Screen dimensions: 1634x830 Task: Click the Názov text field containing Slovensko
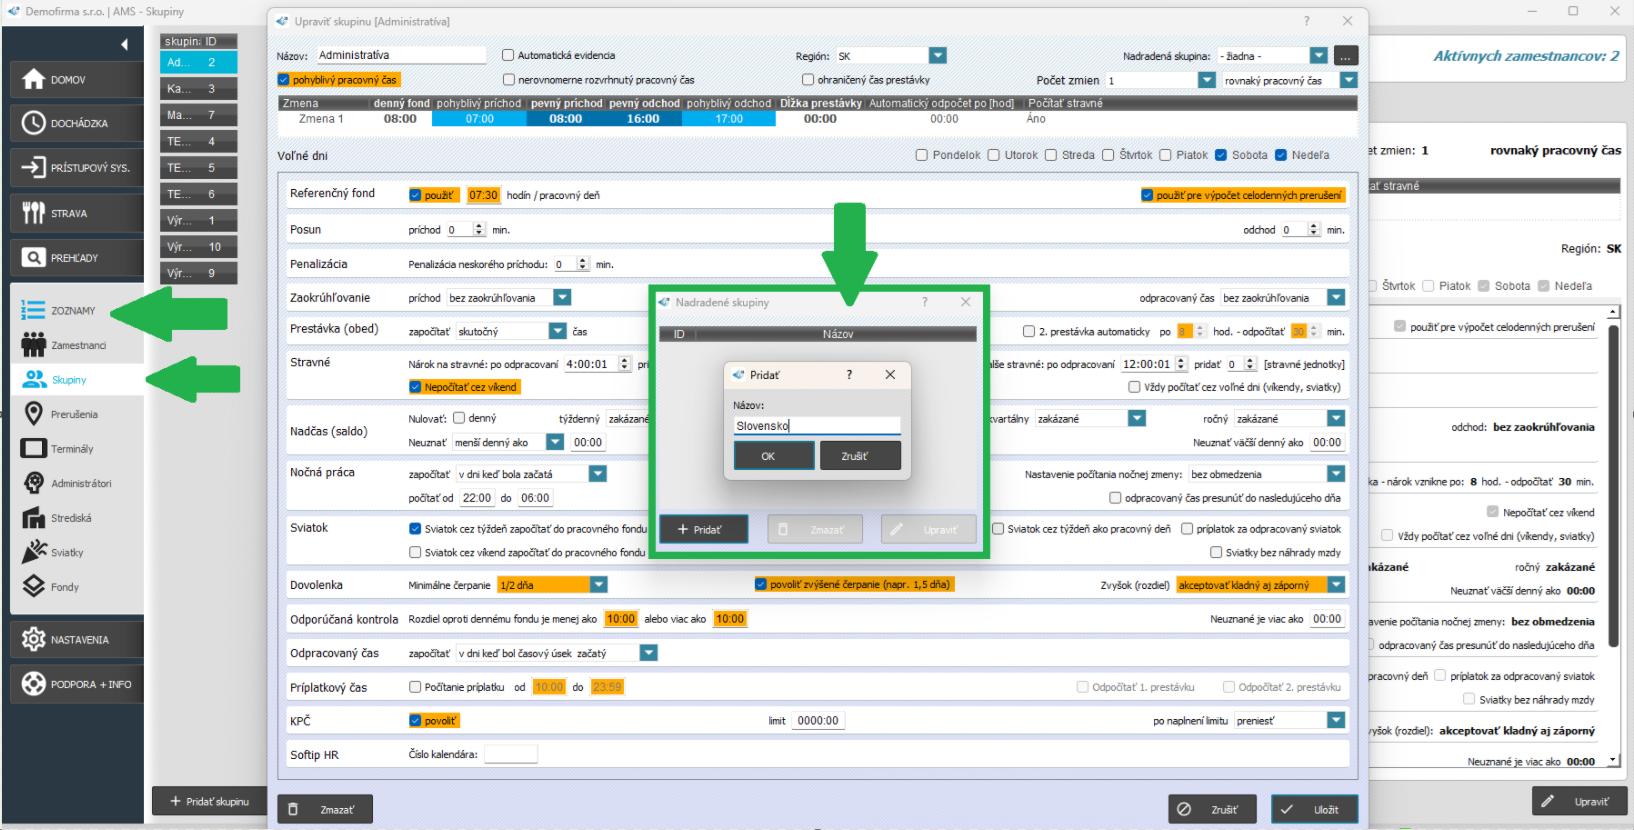[816, 426]
